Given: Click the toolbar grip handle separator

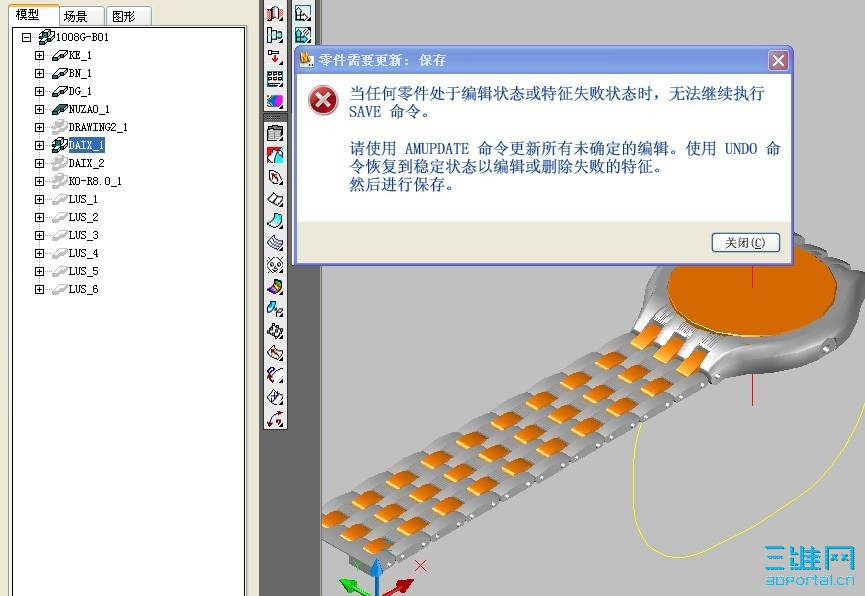Looking at the screenshot, I should point(275,117).
